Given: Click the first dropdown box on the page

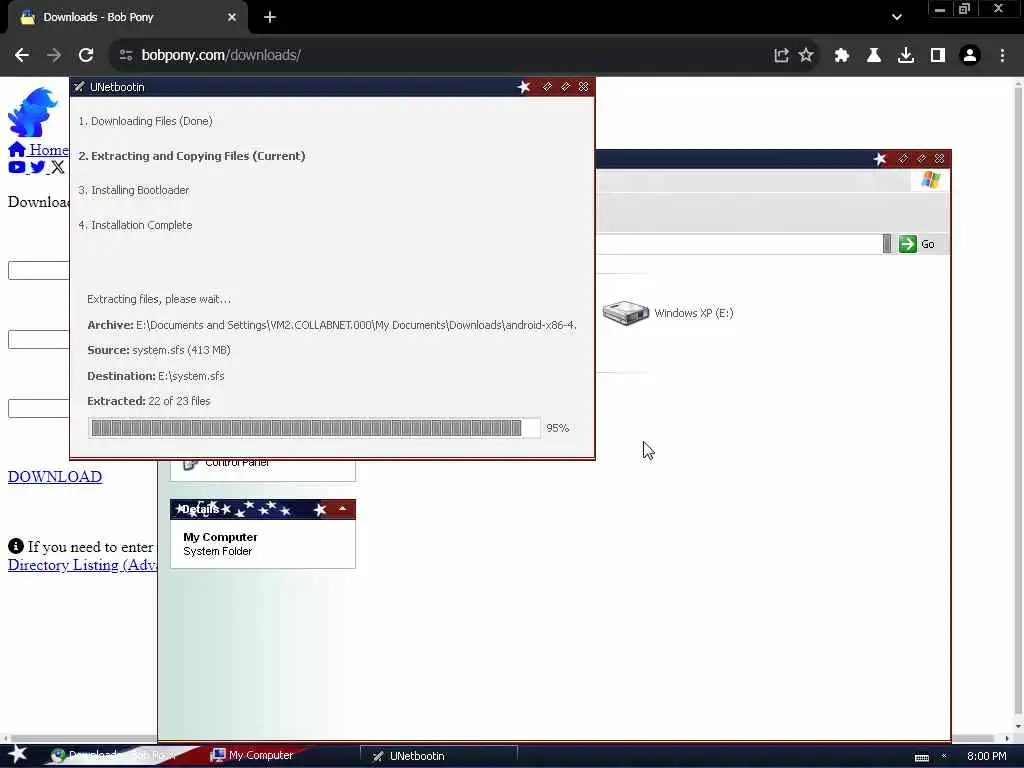Looking at the screenshot, I should click(39, 270).
